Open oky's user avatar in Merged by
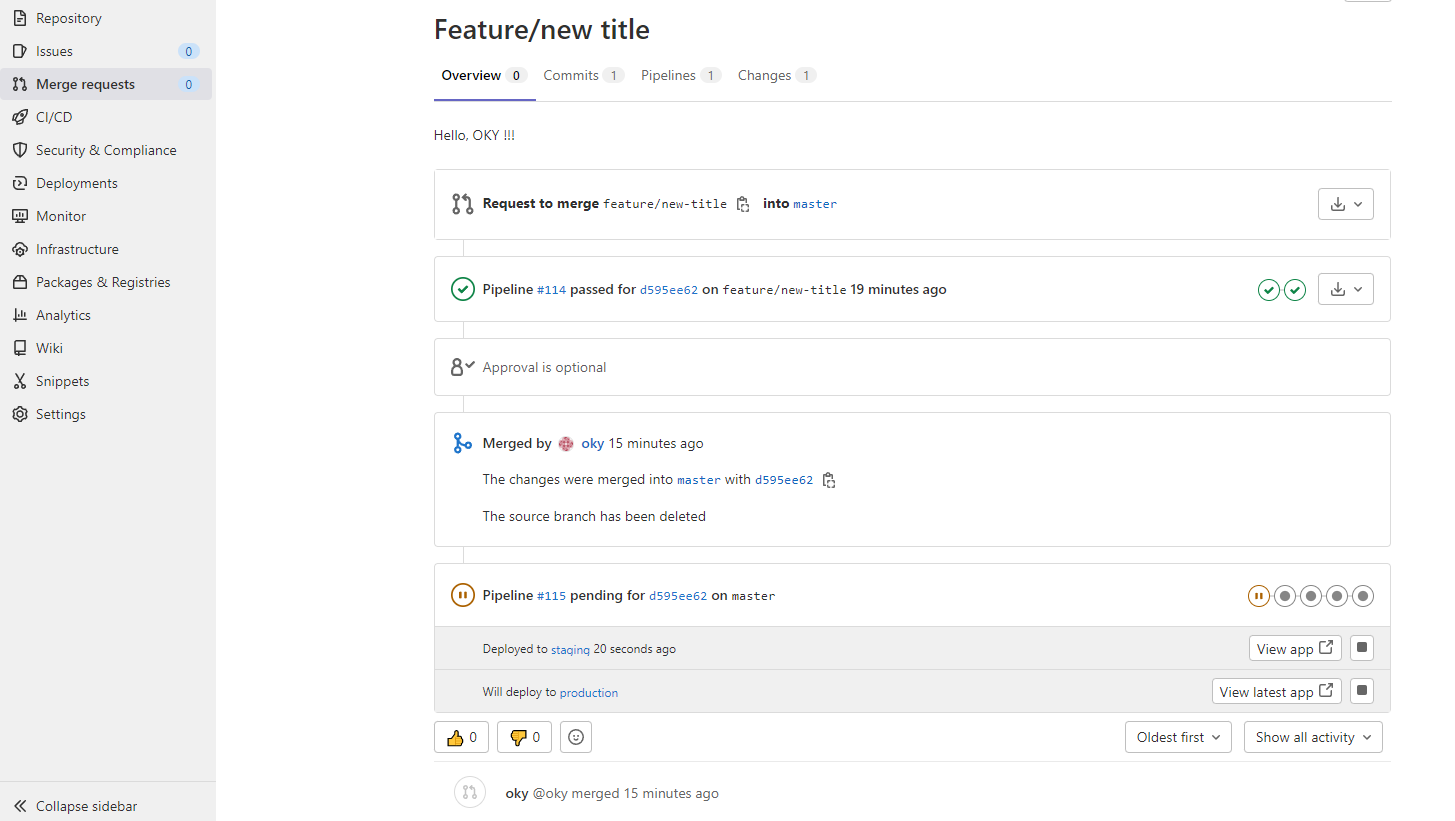 coord(566,444)
